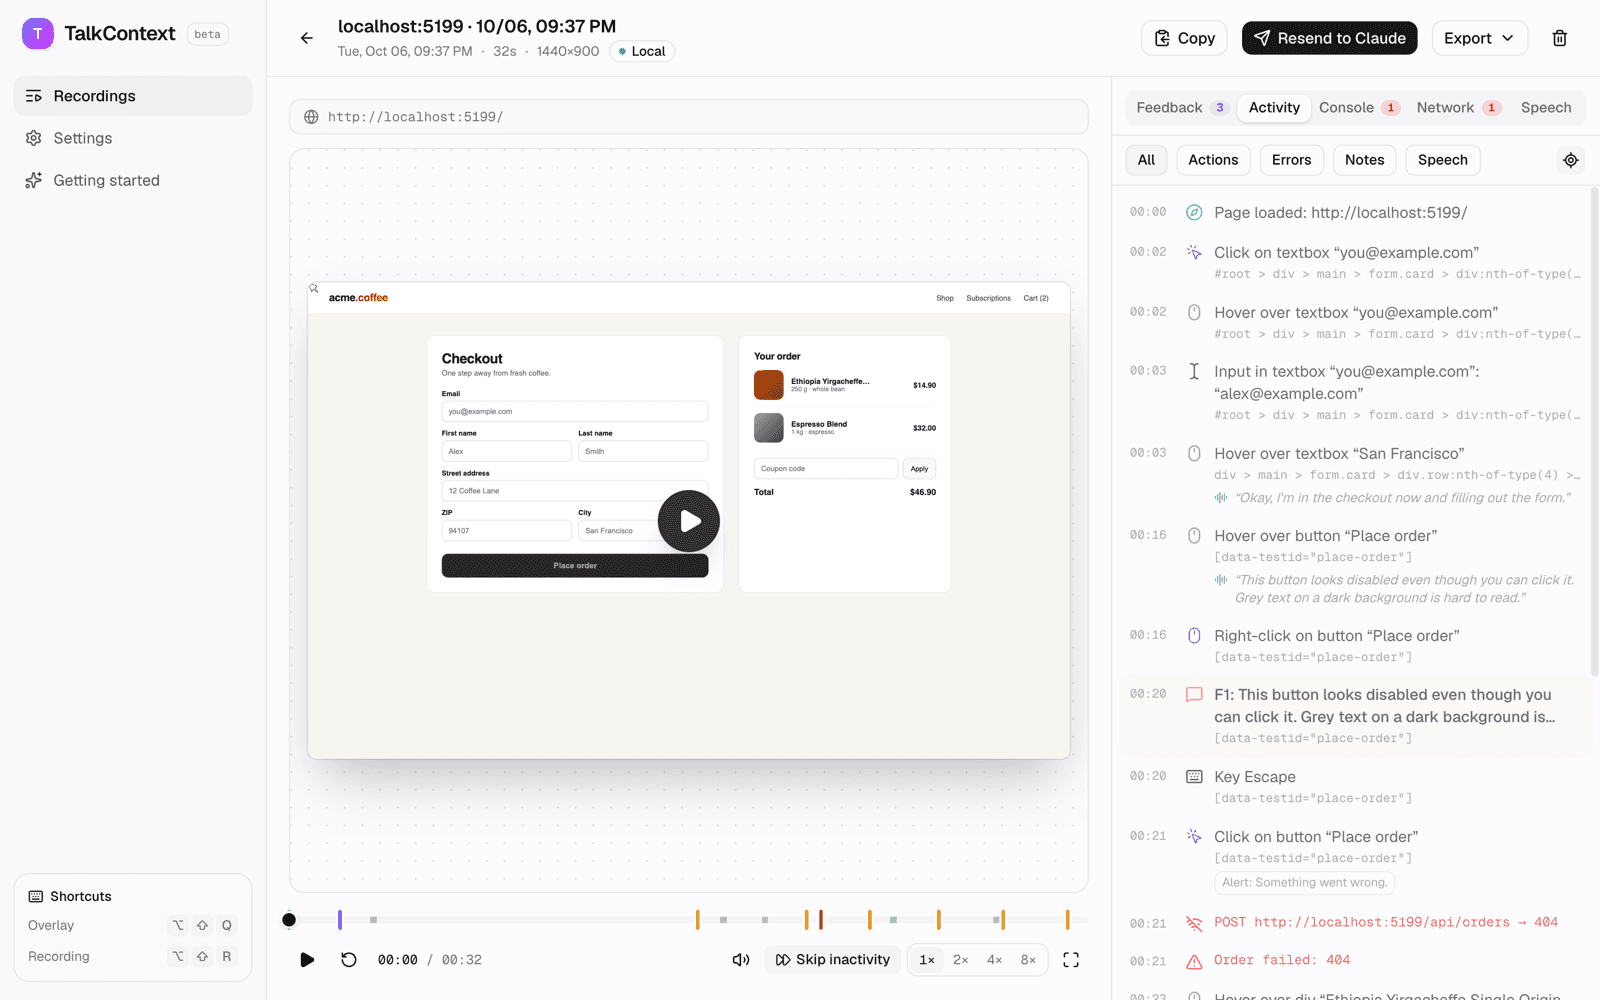Expand the POST api/orders 404 network entry
Viewport: 1600px width, 1000px height.
(x=1356, y=922)
